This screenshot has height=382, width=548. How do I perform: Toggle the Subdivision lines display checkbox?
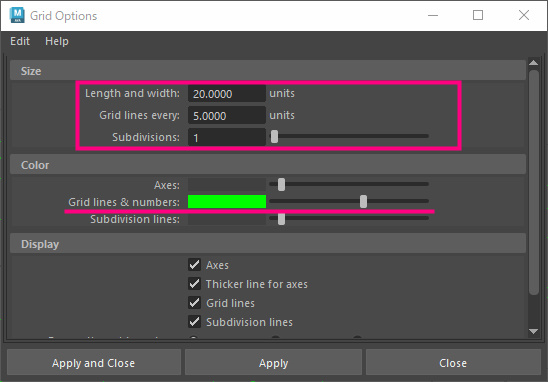click(194, 322)
